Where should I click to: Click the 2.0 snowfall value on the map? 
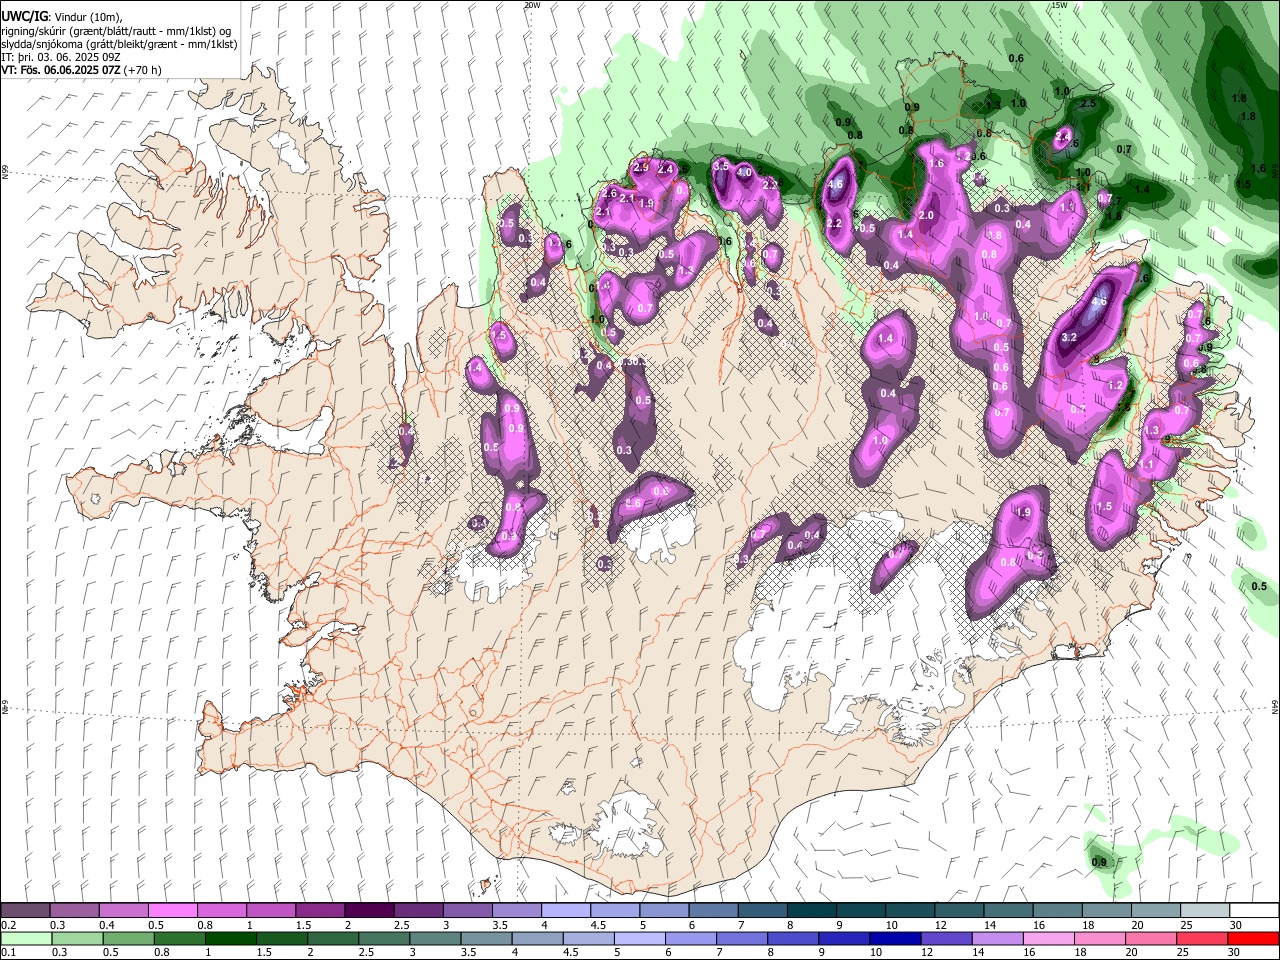tap(926, 215)
